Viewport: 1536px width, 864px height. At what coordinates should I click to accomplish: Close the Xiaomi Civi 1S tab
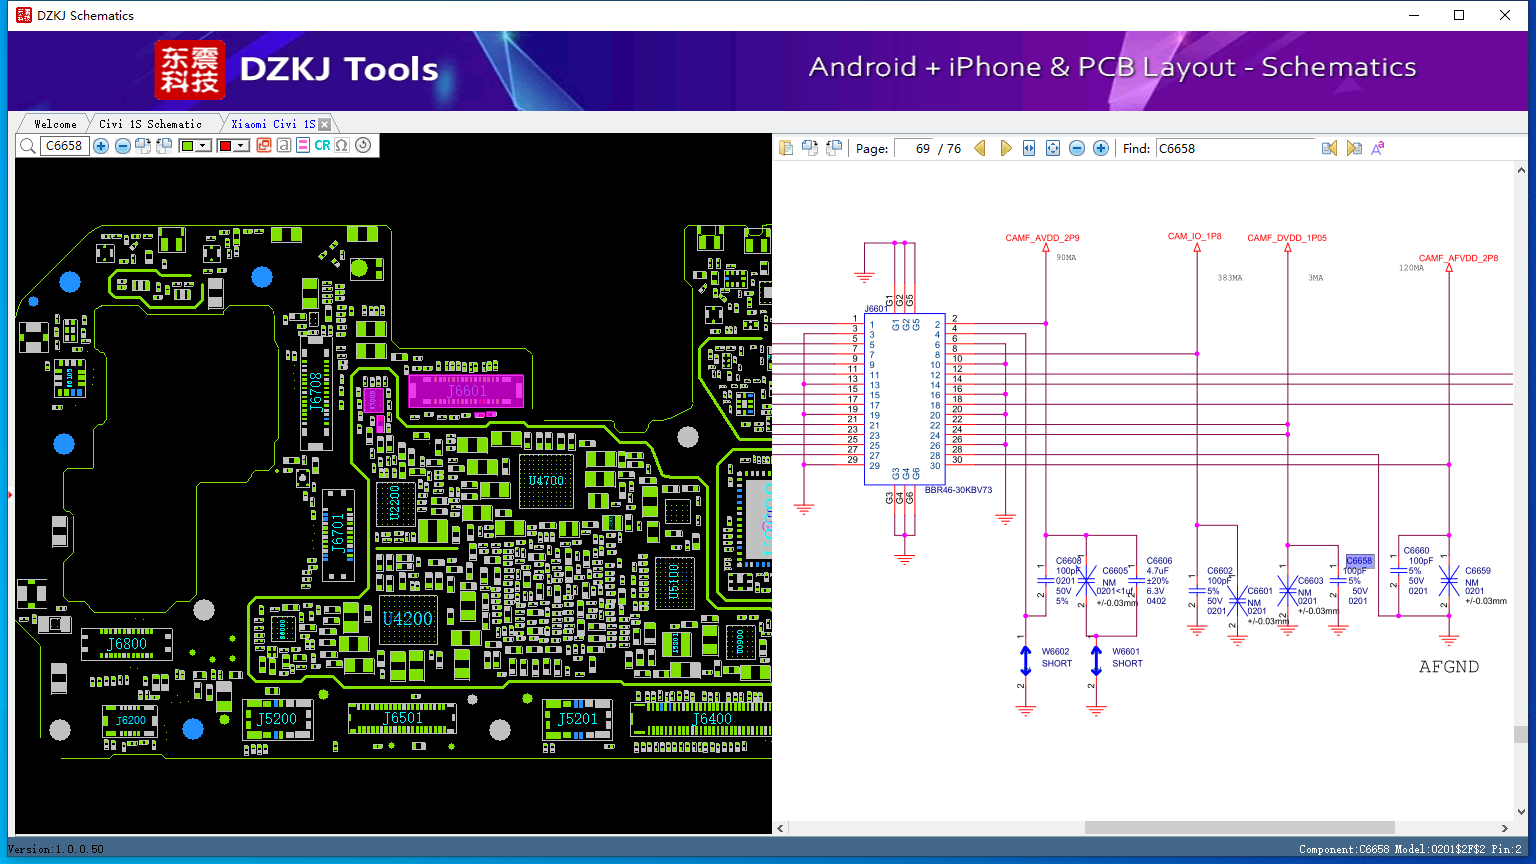click(324, 124)
